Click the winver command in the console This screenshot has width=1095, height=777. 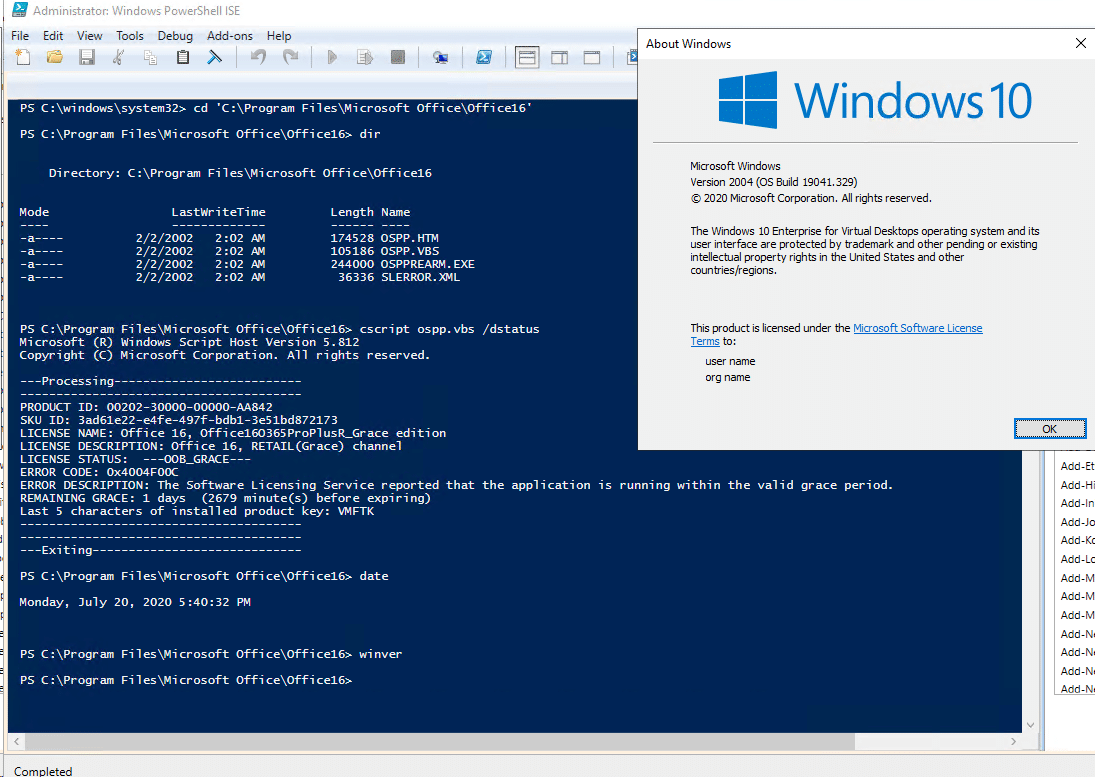point(381,654)
